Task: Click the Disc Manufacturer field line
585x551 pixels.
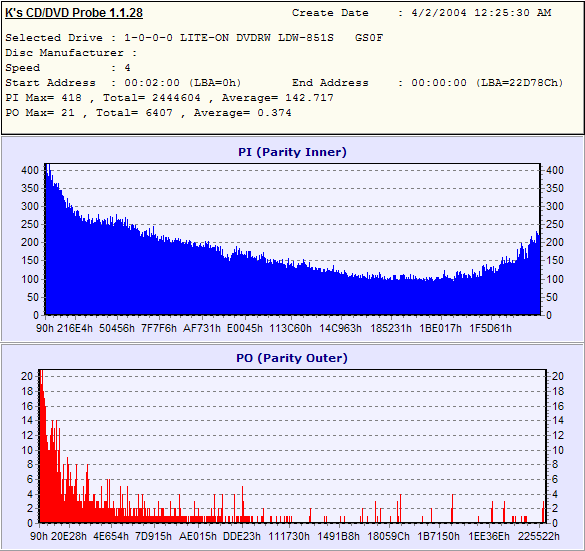Action: [x=71, y=53]
